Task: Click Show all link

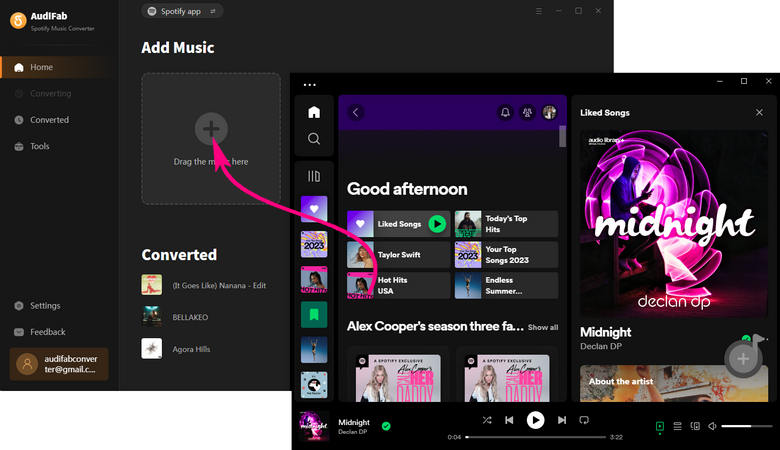Action: click(x=543, y=327)
